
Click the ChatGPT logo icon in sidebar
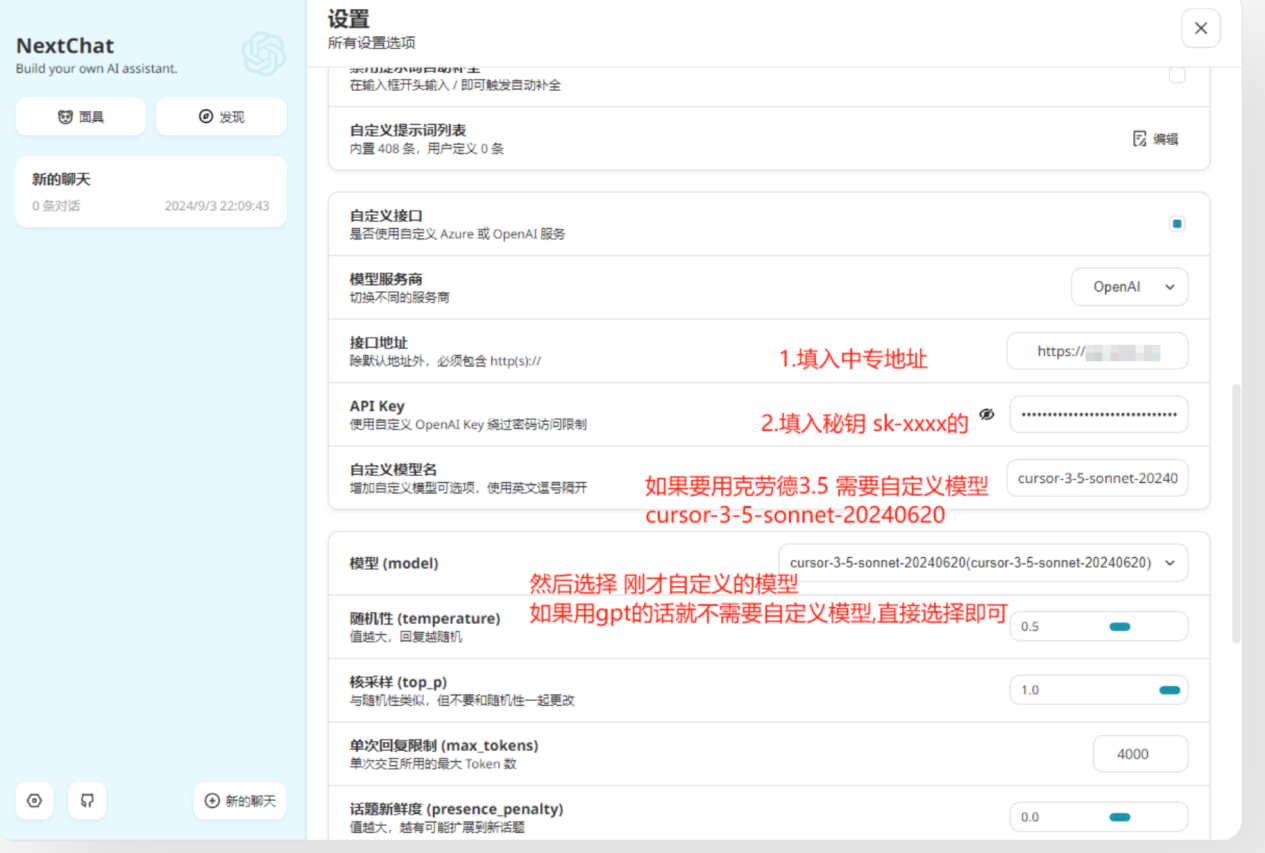(263, 54)
